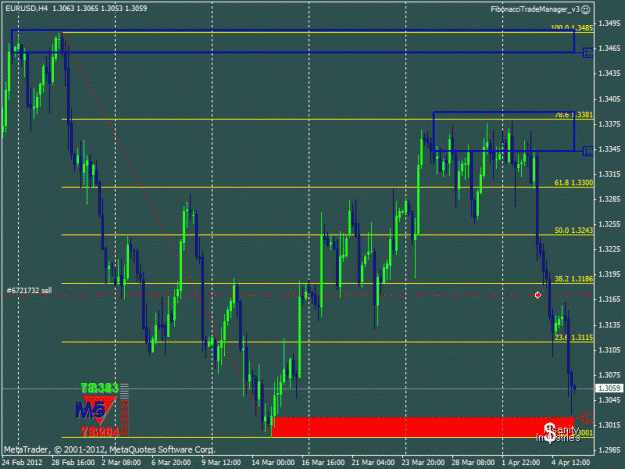Click the striped strength meter beside M5
Image resolution: width=625 pixels, height=469 pixels.
pos(124,410)
